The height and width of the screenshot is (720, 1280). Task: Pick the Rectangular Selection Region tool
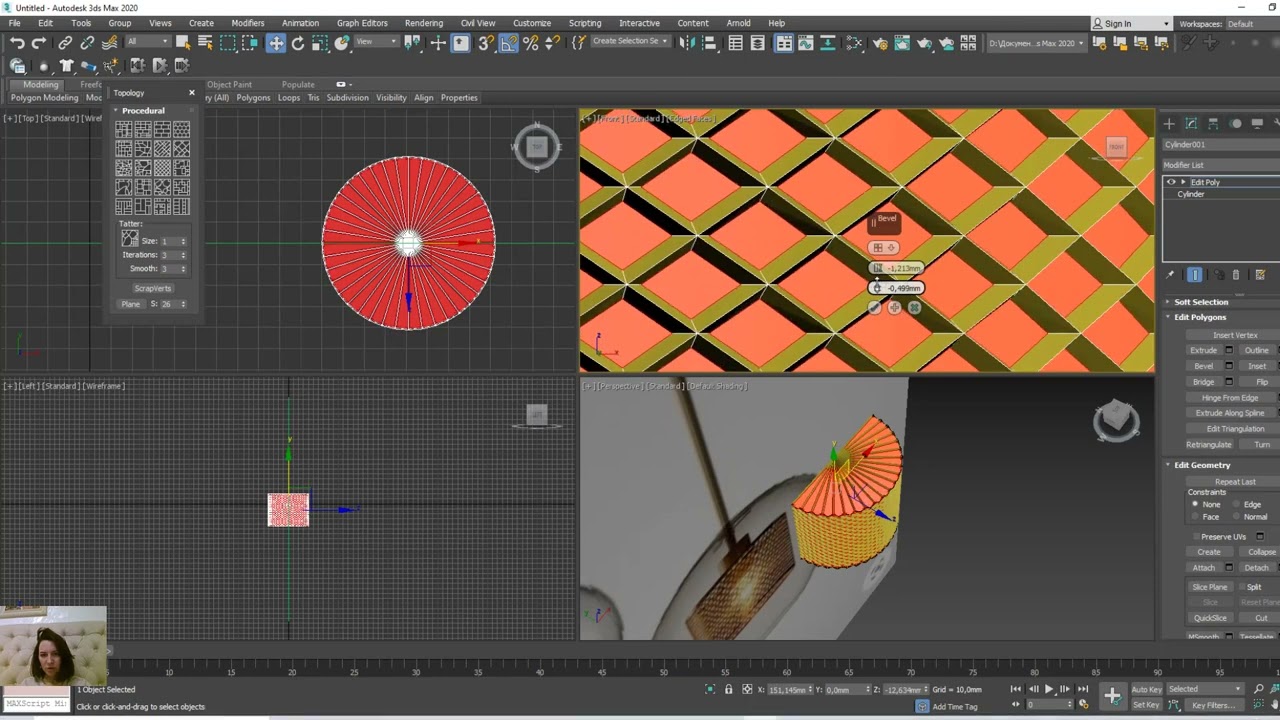[228, 42]
